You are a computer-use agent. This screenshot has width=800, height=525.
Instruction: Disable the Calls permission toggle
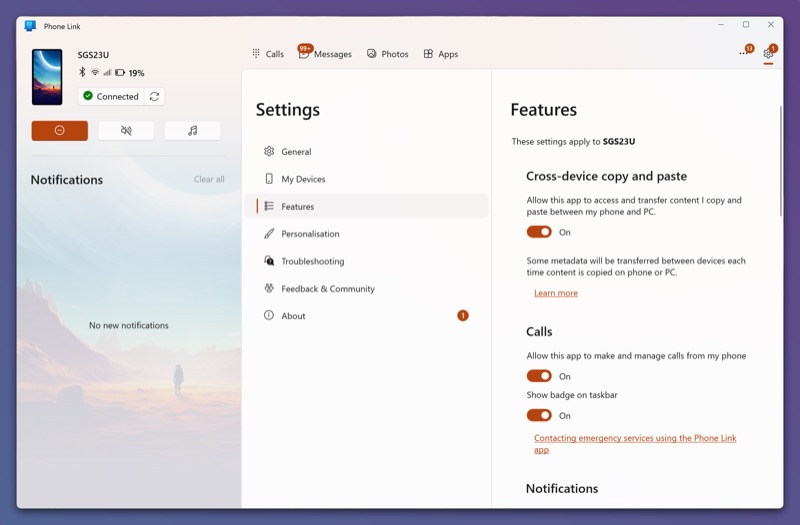[x=539, y=376]
